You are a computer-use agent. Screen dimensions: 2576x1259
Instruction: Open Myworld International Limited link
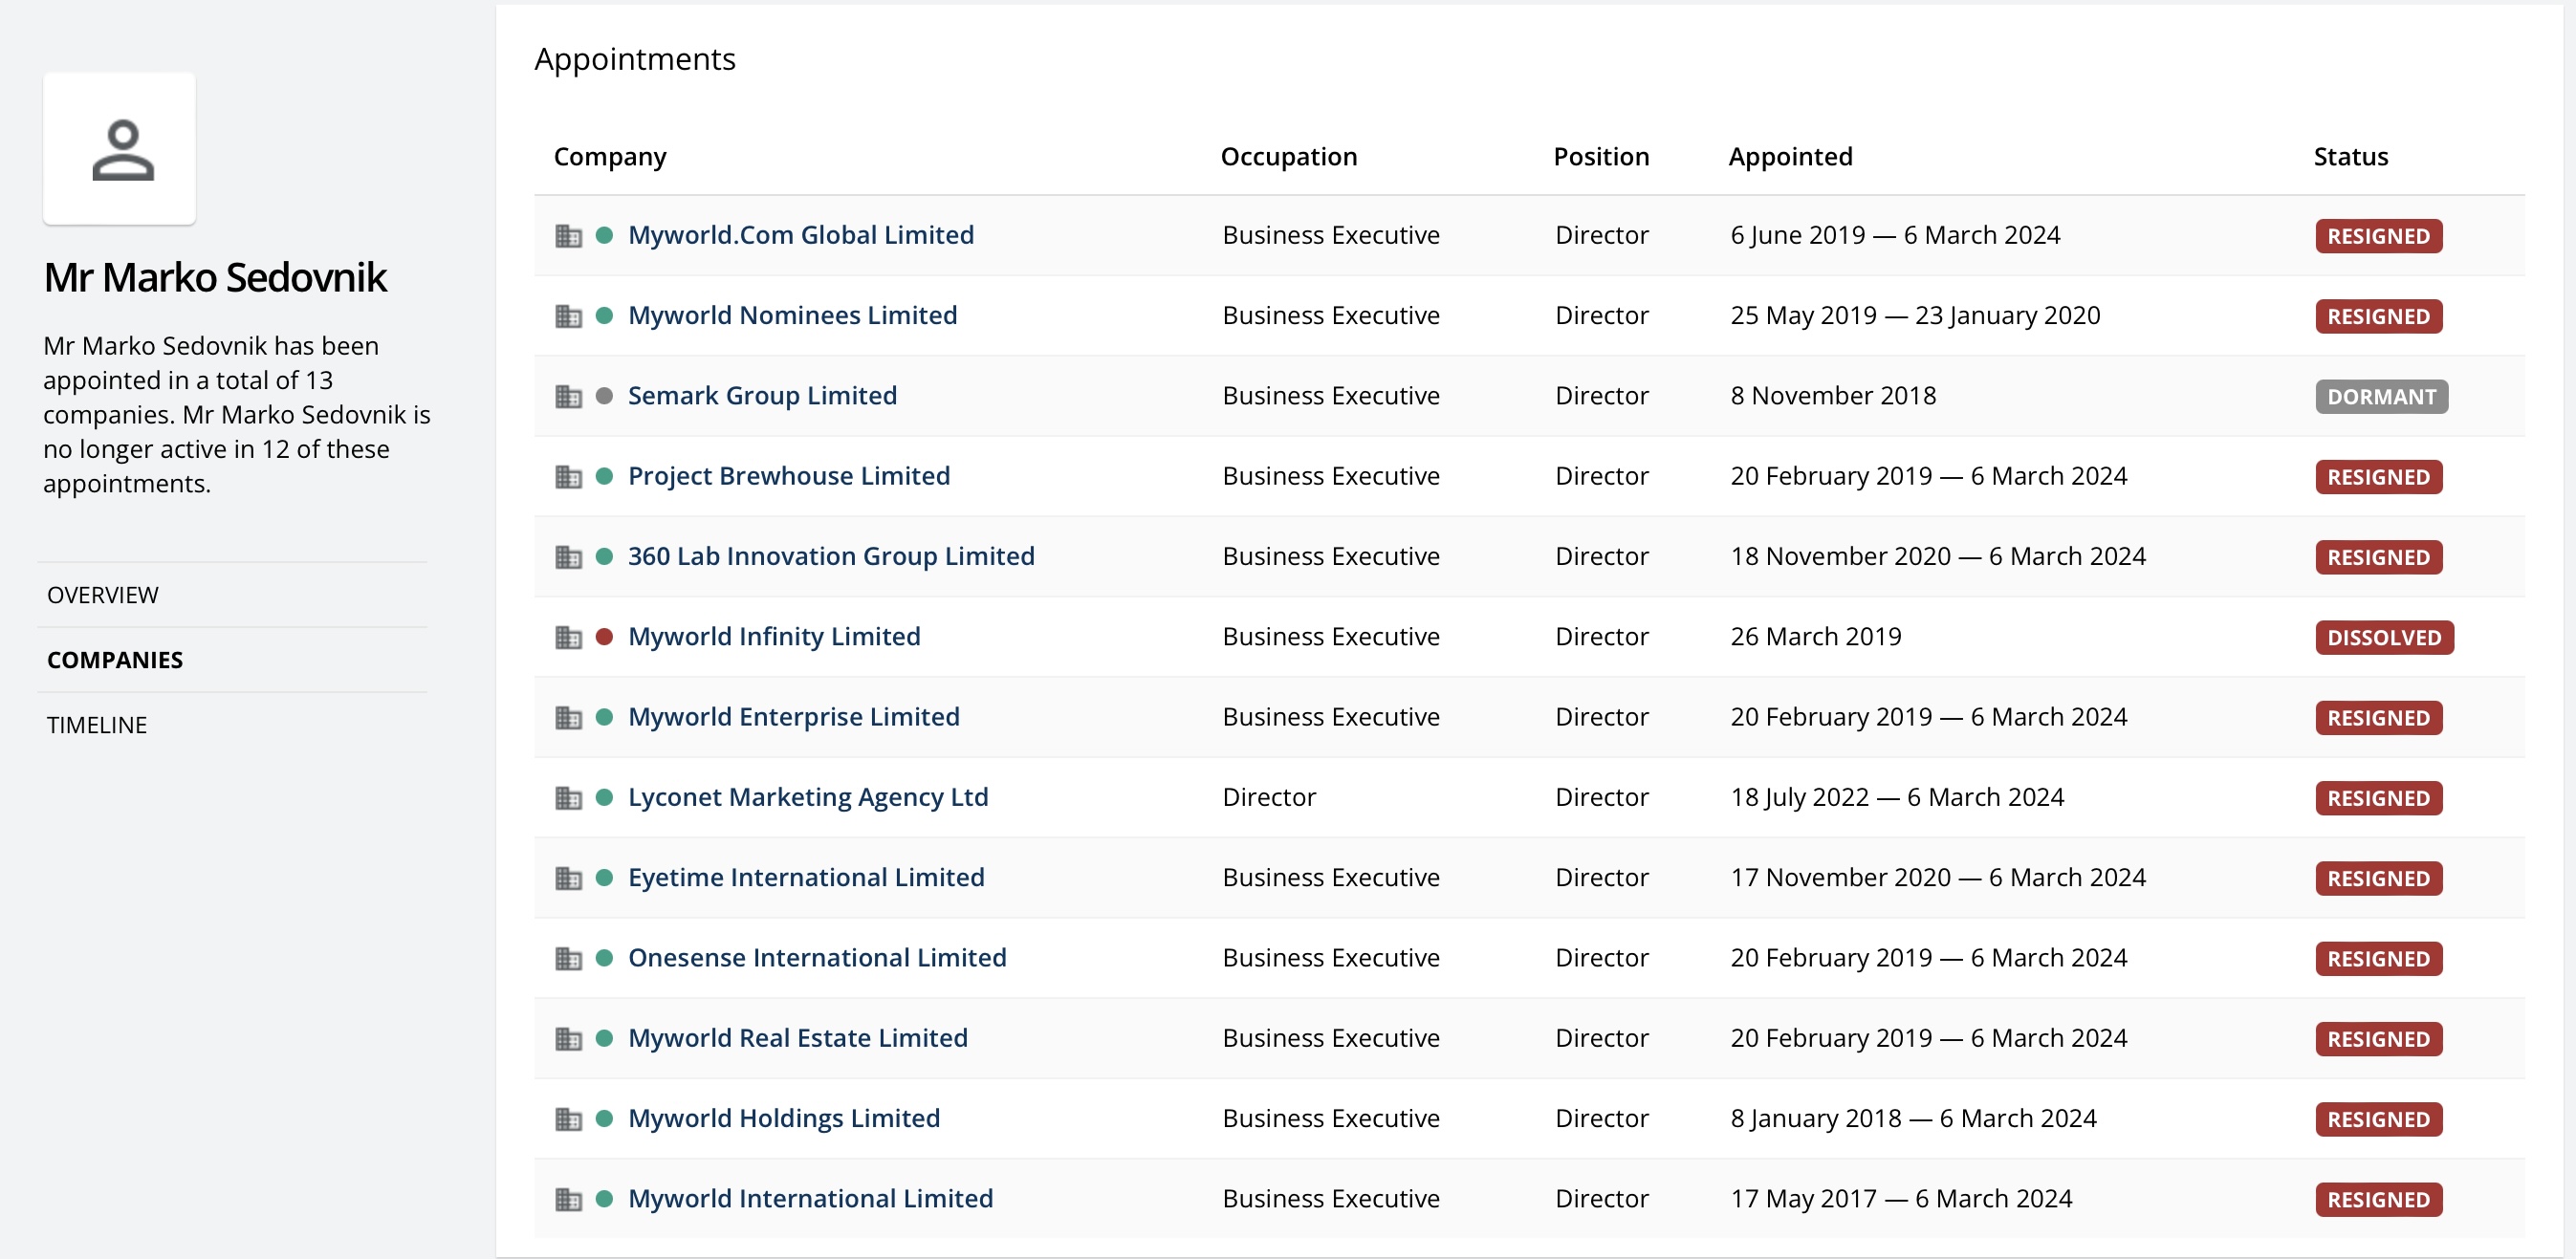[810, 1198]
